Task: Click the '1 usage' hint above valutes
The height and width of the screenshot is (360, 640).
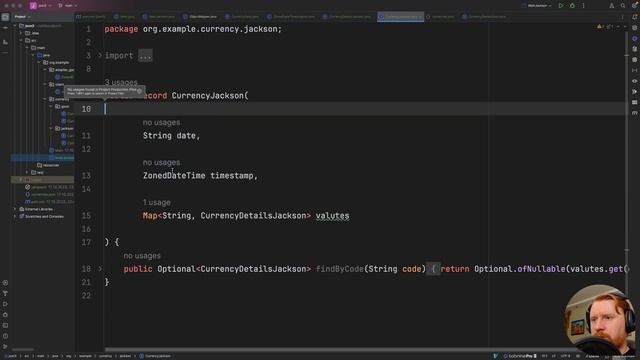Action: pyautogui.click(x=157, y=202)
